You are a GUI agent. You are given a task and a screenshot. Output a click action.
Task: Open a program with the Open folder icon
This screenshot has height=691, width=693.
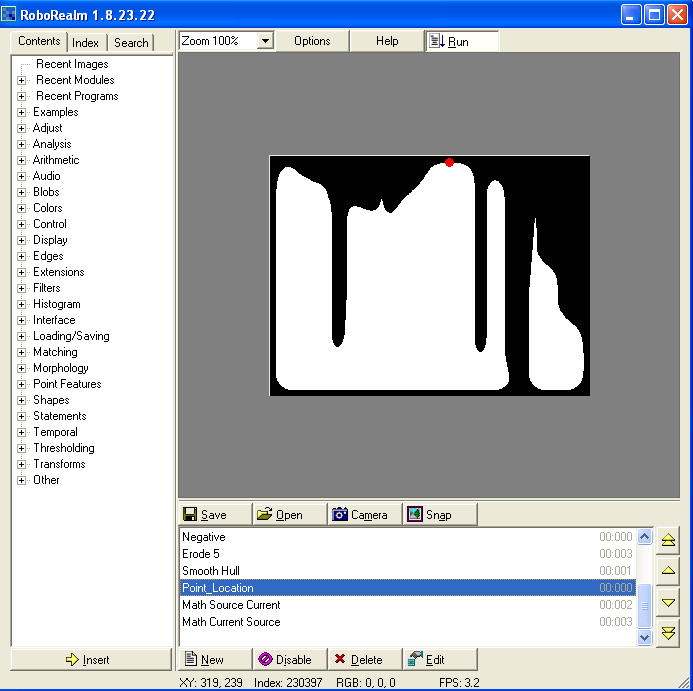pyautogui.click(x=265, y=515)
